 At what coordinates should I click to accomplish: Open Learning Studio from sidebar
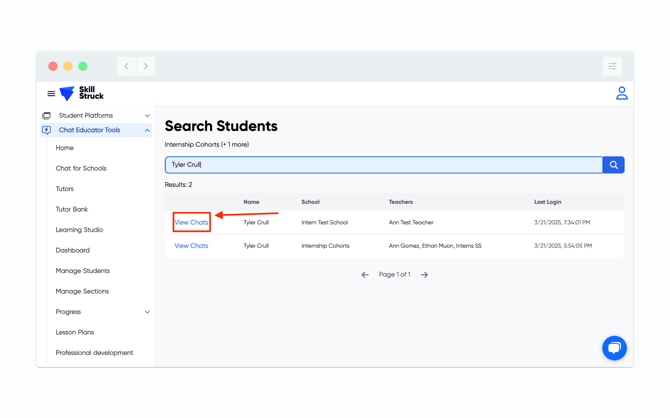(x=79, y=230)
